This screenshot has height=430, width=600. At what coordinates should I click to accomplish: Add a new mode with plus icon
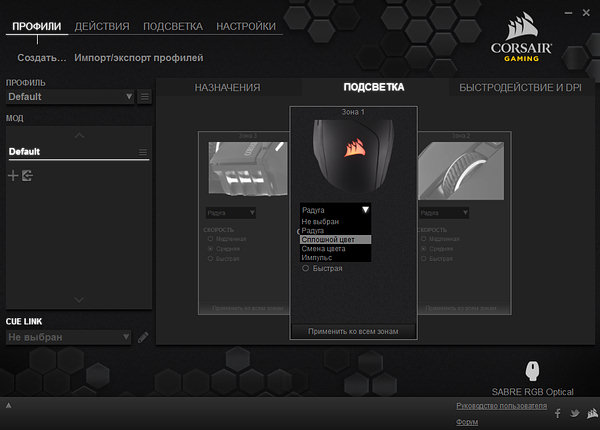tap(13, 176)
